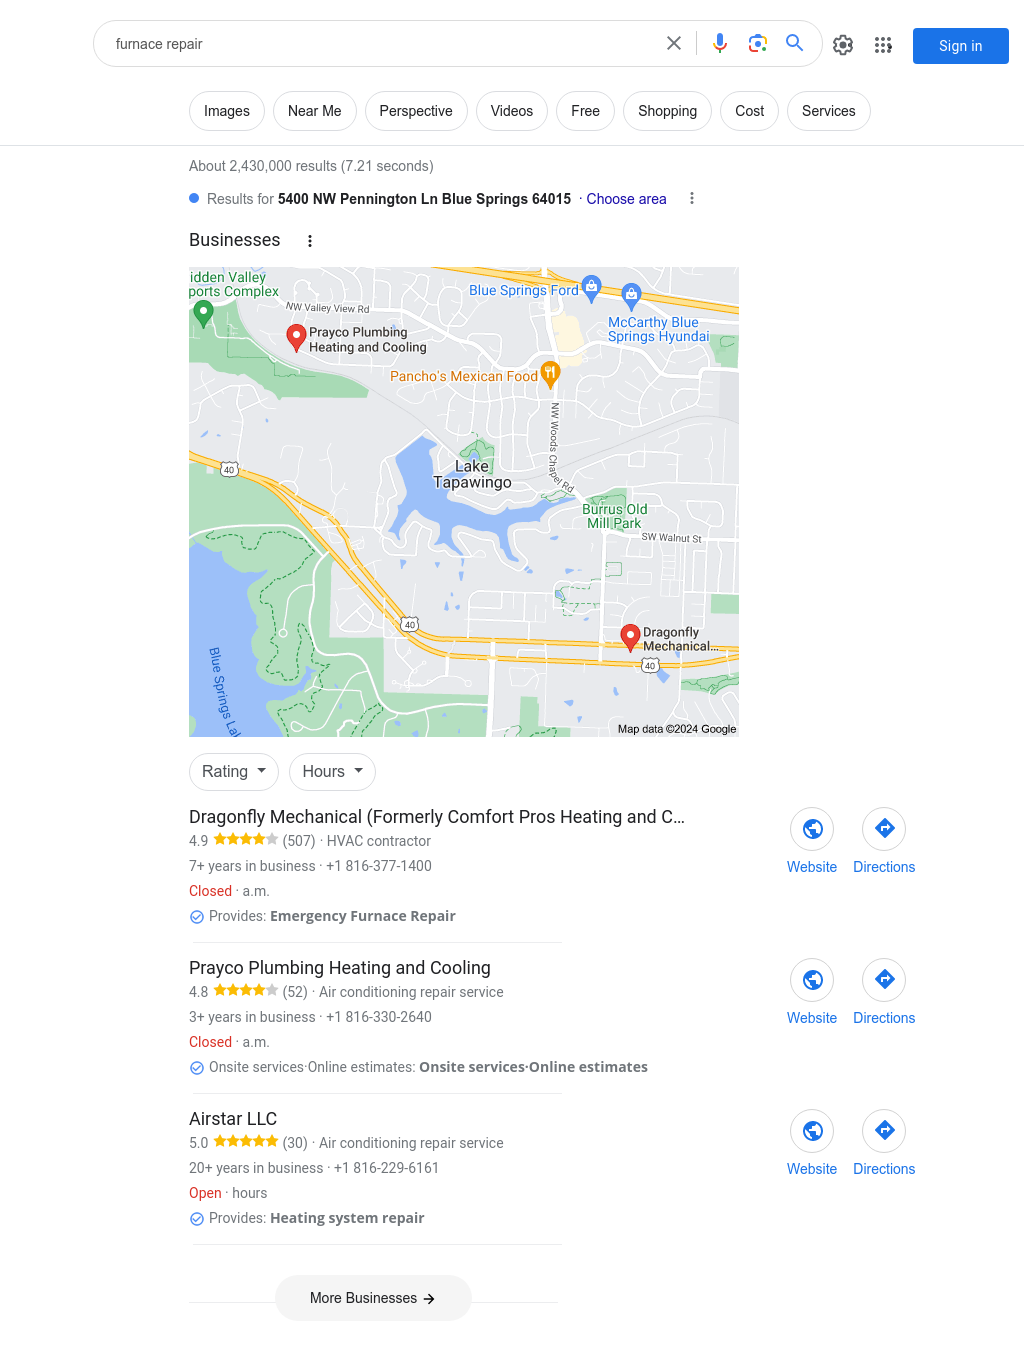
Task: Start voice search with microphone icon
Action: pyautogui.click(x=720, y=43)
